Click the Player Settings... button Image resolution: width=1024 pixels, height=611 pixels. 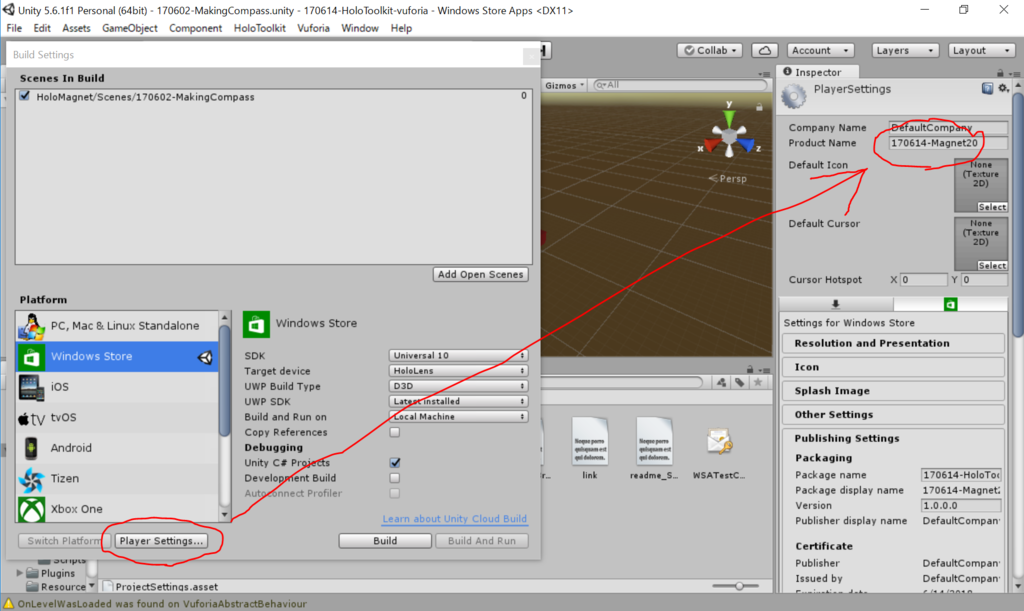161,540
